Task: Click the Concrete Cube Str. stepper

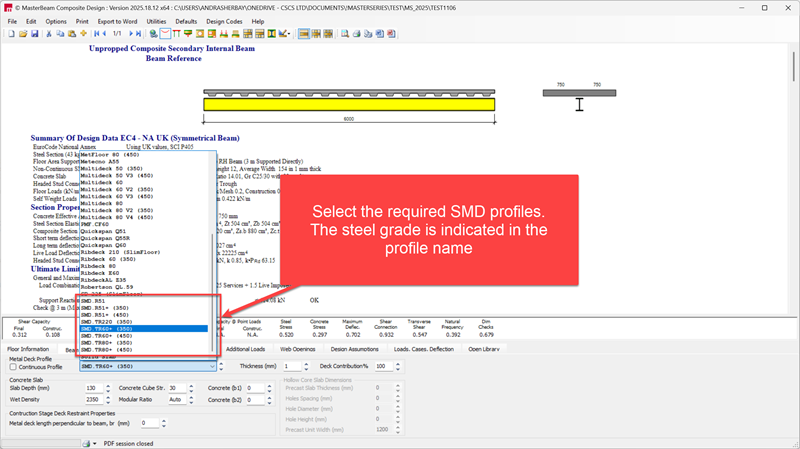Action: point(191,388)
